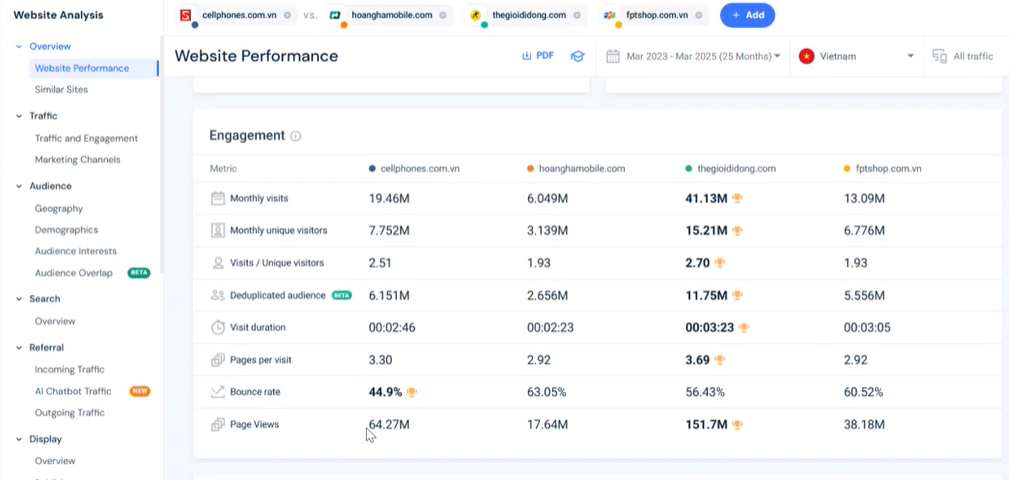The width and height of the screenshot is (1009, 480).
Task: Click the devices icon beside All traffic
Action: pos(940,57)
